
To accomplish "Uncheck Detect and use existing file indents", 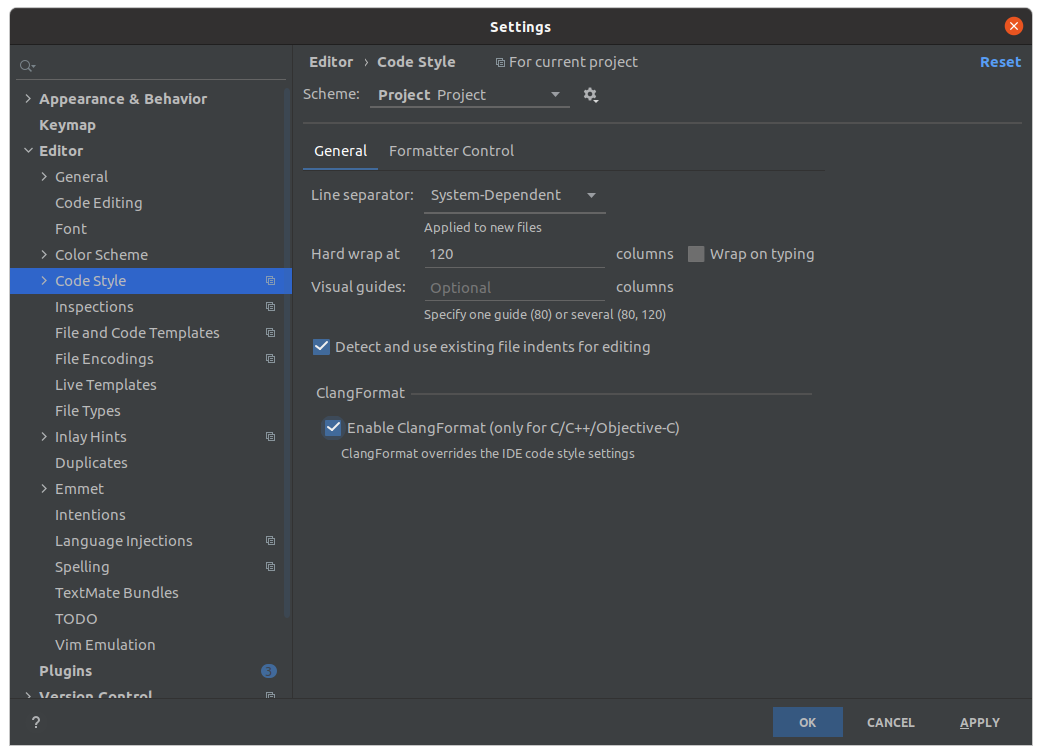I will [x=321, y=347].
